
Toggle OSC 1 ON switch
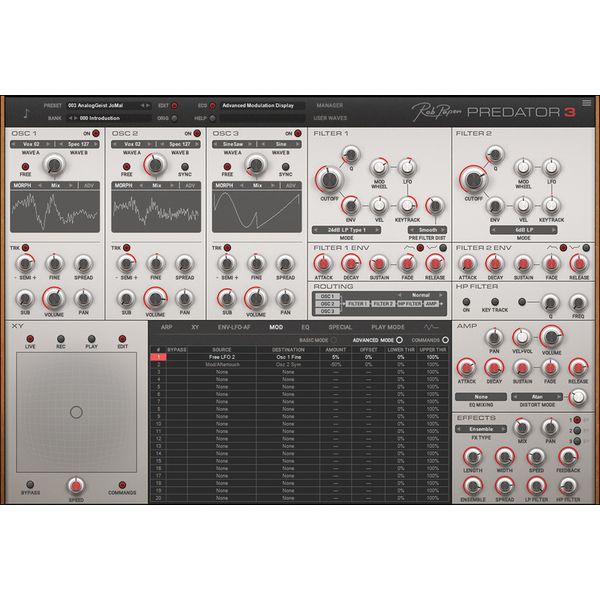[x=96, y=134]
